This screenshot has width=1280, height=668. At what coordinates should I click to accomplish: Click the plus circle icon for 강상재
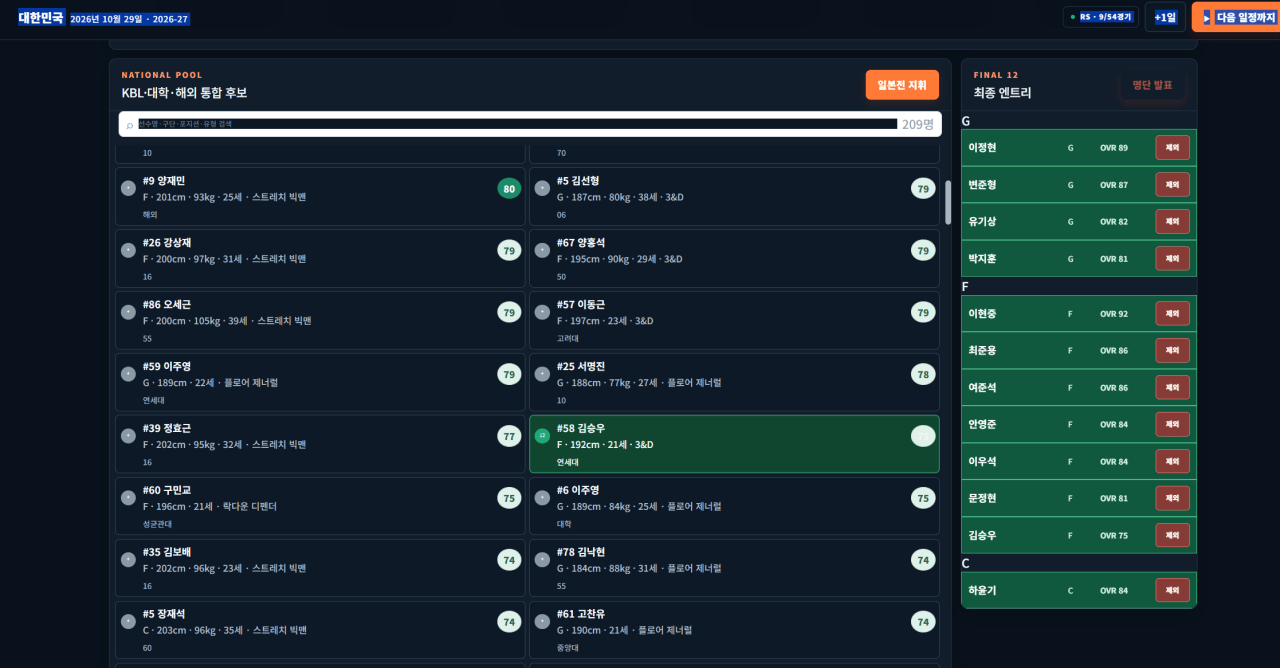point(128,250)
